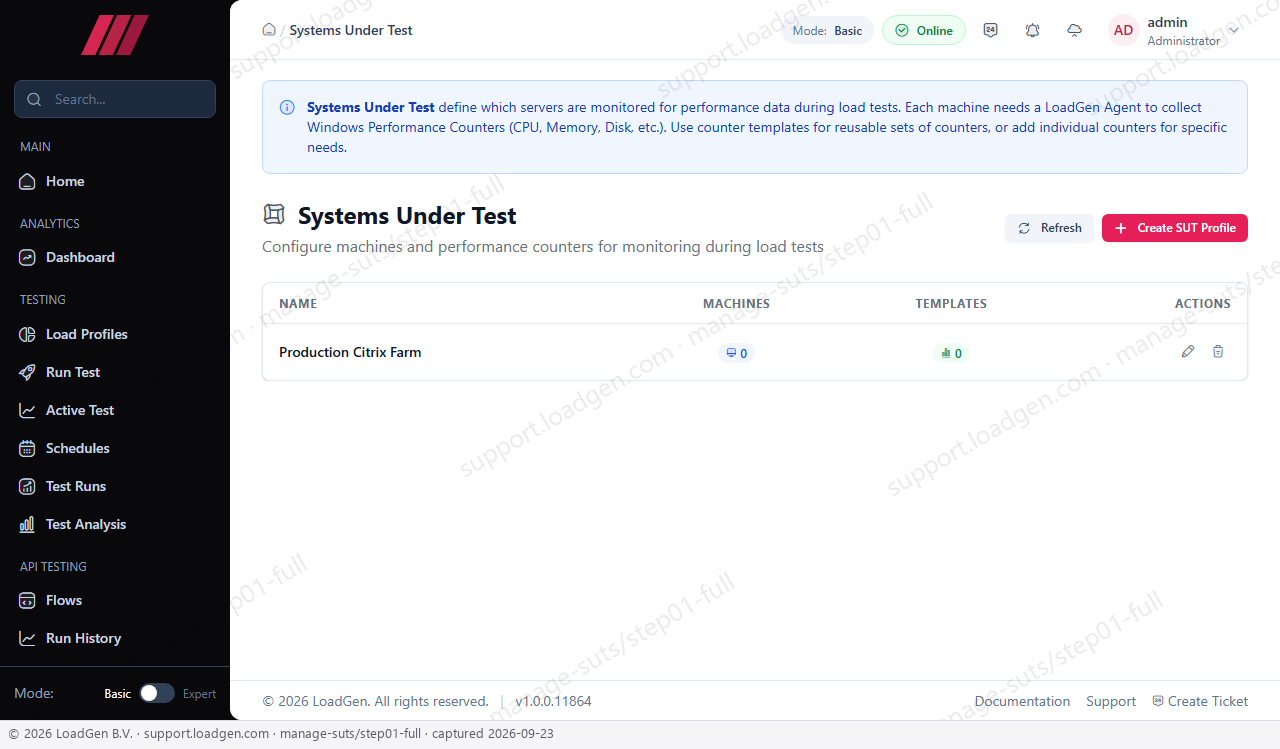The width and height of the screenshot is (1280, 749).
Task: Click the Mode: Basic indicator pill
Action: [827, 30]
